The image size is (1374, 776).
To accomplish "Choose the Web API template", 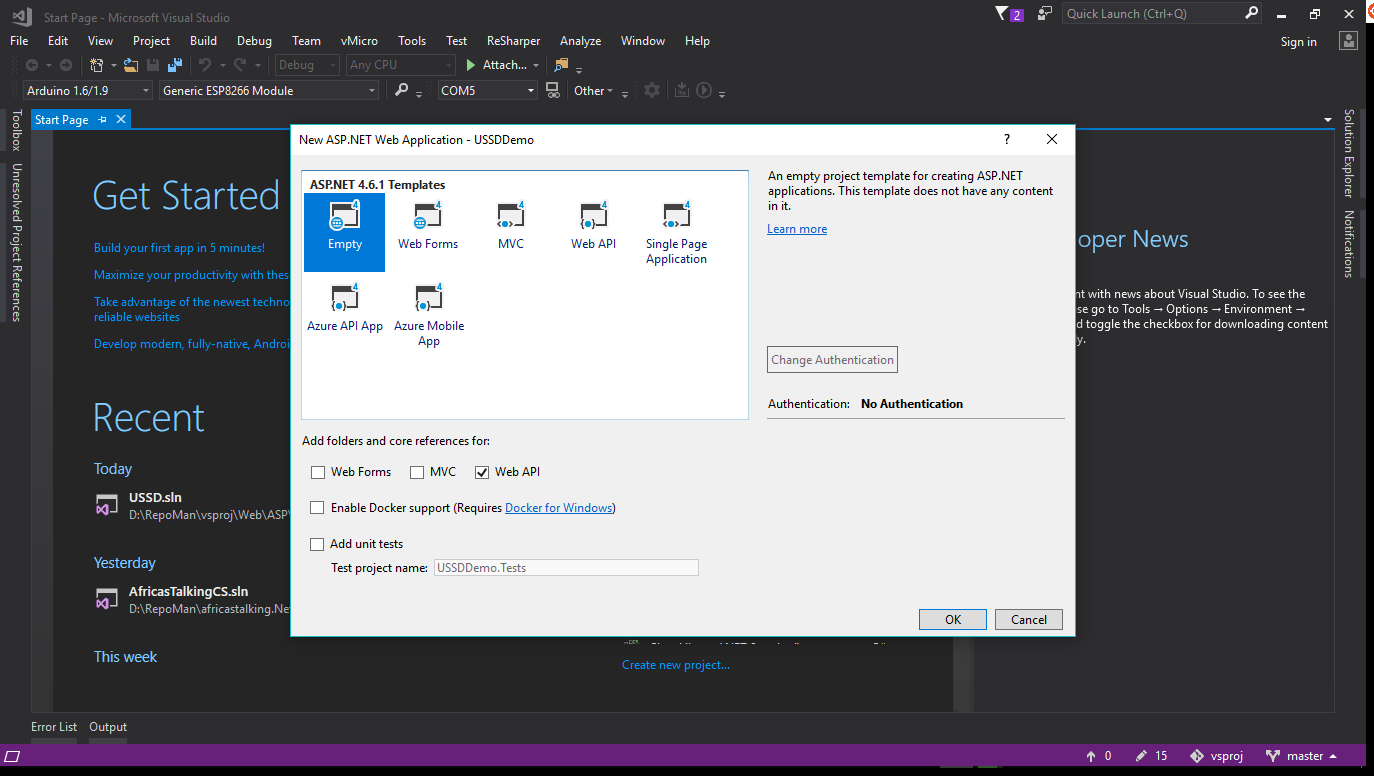I will 593,225.
